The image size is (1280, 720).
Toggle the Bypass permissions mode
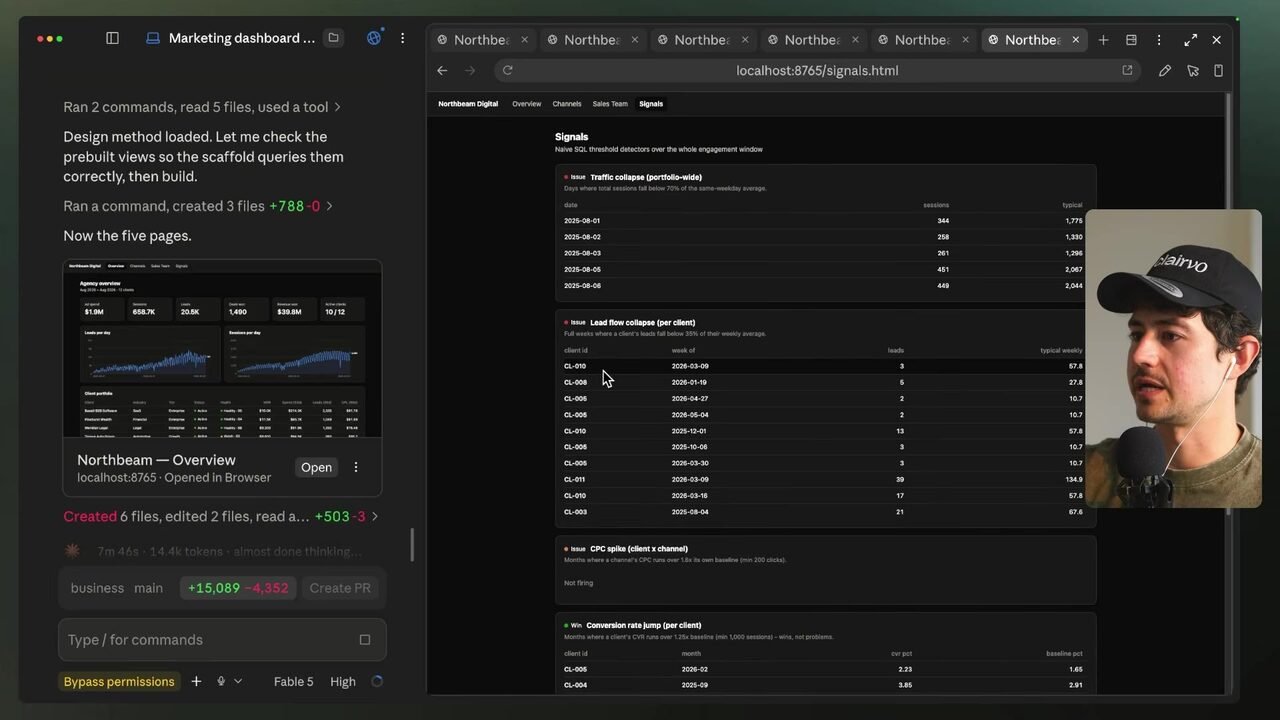tap(119, 681)
